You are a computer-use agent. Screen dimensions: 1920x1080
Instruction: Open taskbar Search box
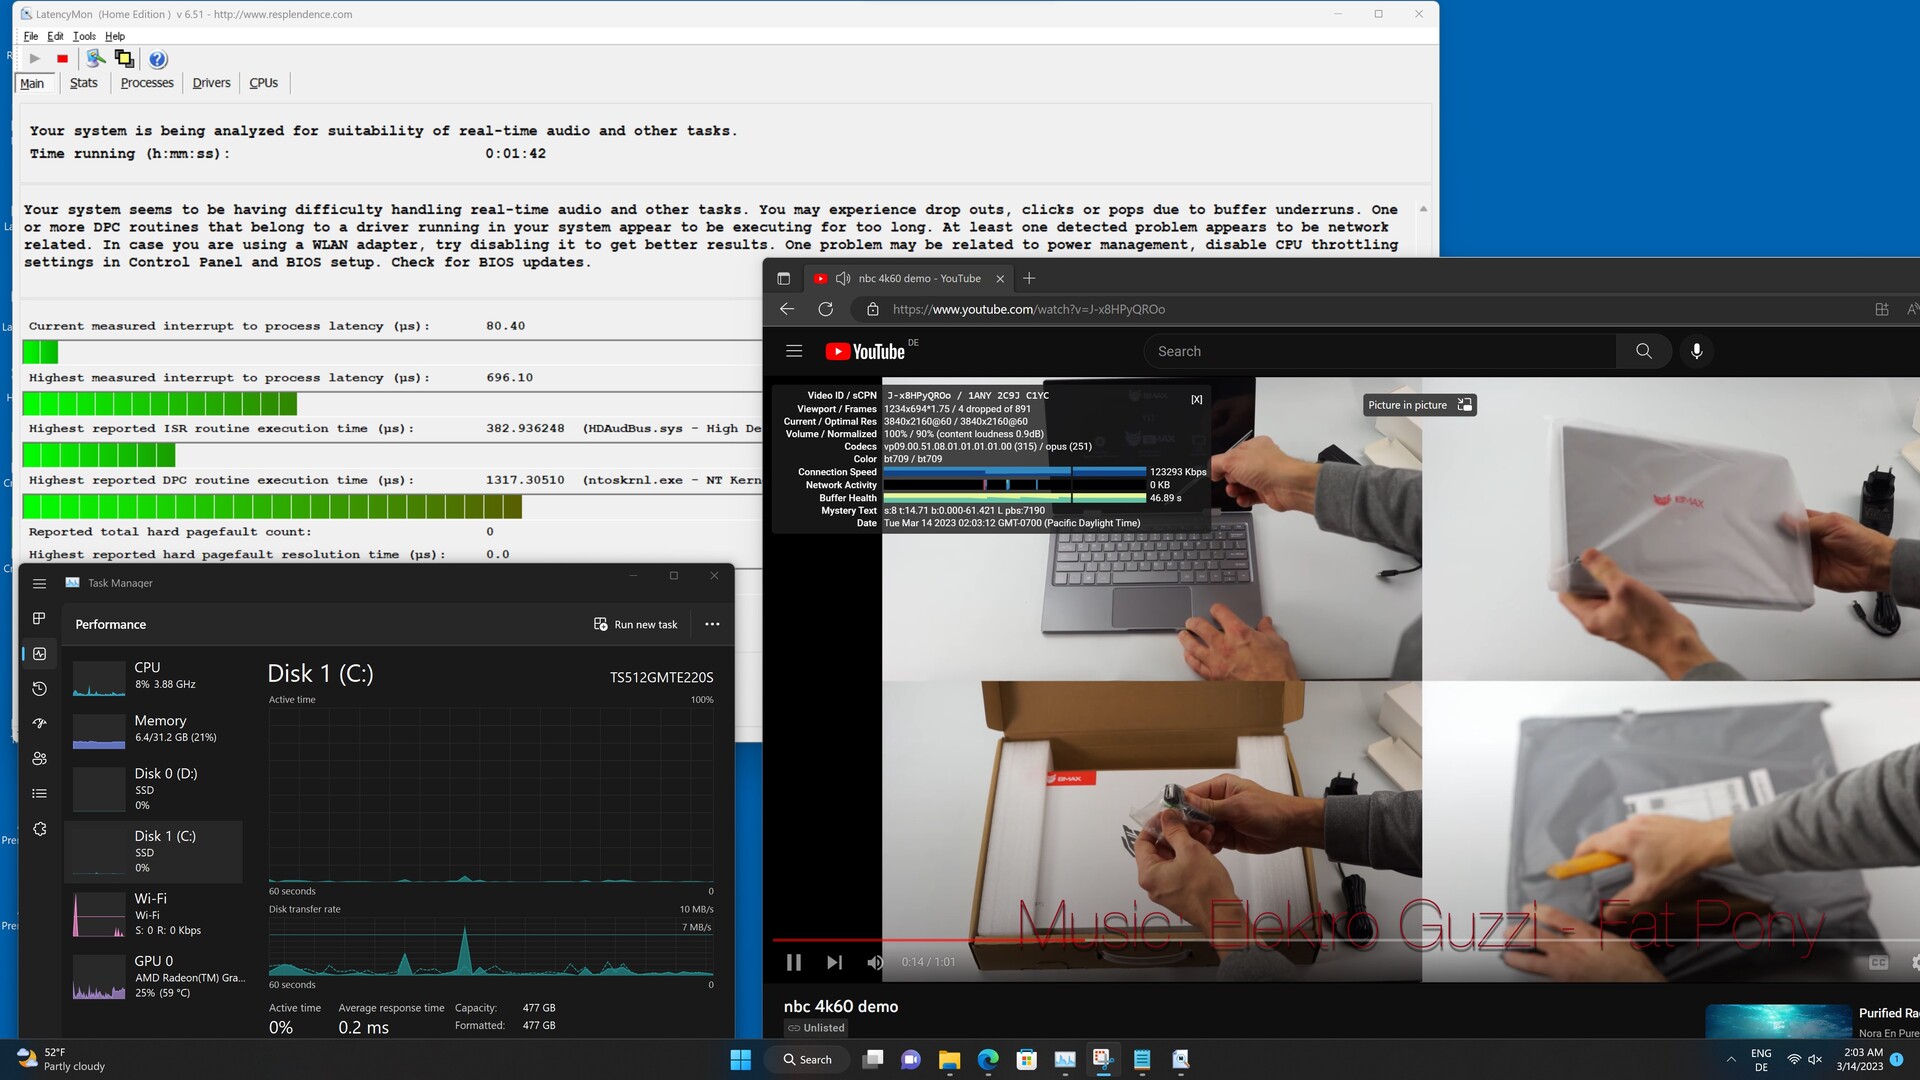[808, 1060]
